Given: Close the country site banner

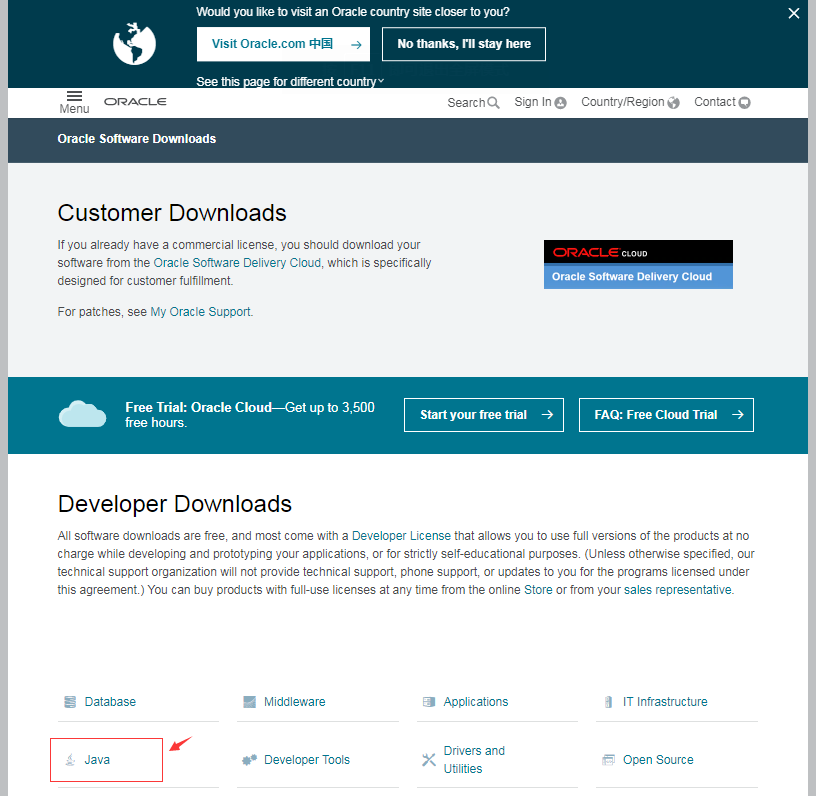Looking at the screenshot, I should (793, 14).
